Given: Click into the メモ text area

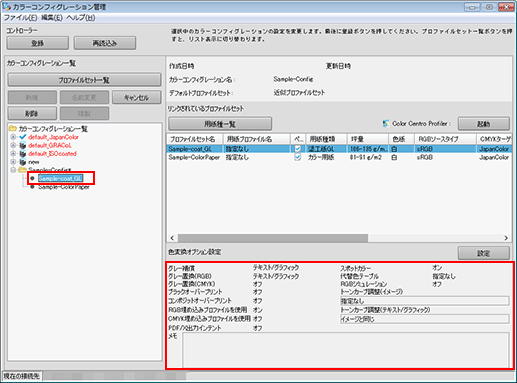Looking at the screenshot, I should (x=346, y=350).
